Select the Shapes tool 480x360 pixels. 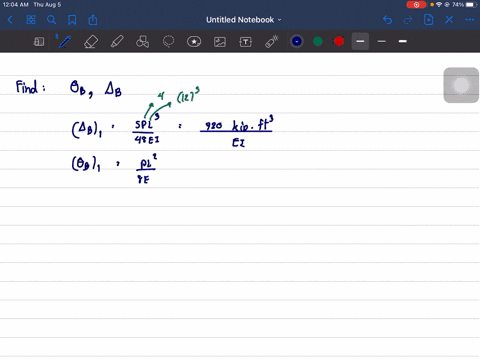[142, 42]
